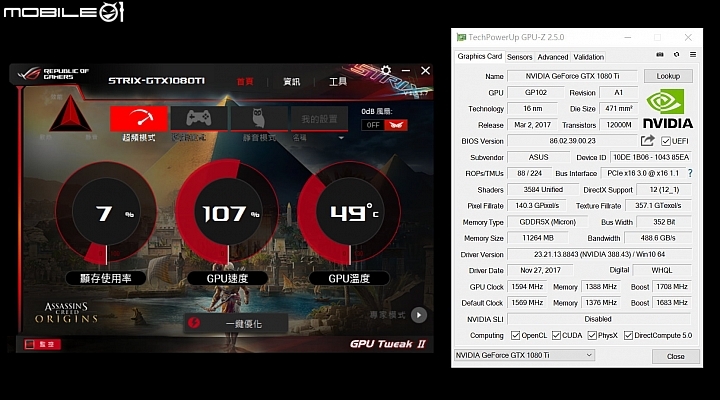The width and height of the screenshot is (720, 400).
Task: Click the Bandwidth 488.6 GB/s value
Action: (658, 238)
